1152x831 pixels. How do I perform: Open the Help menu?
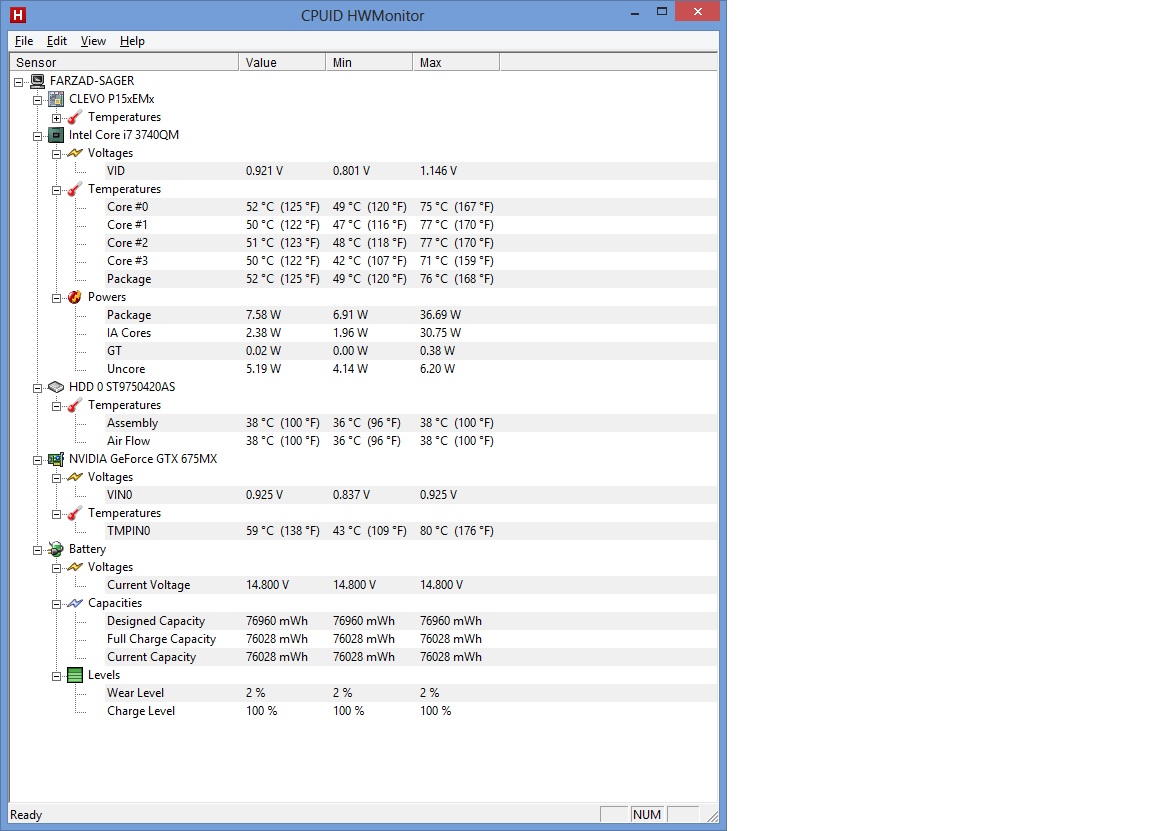132,41
